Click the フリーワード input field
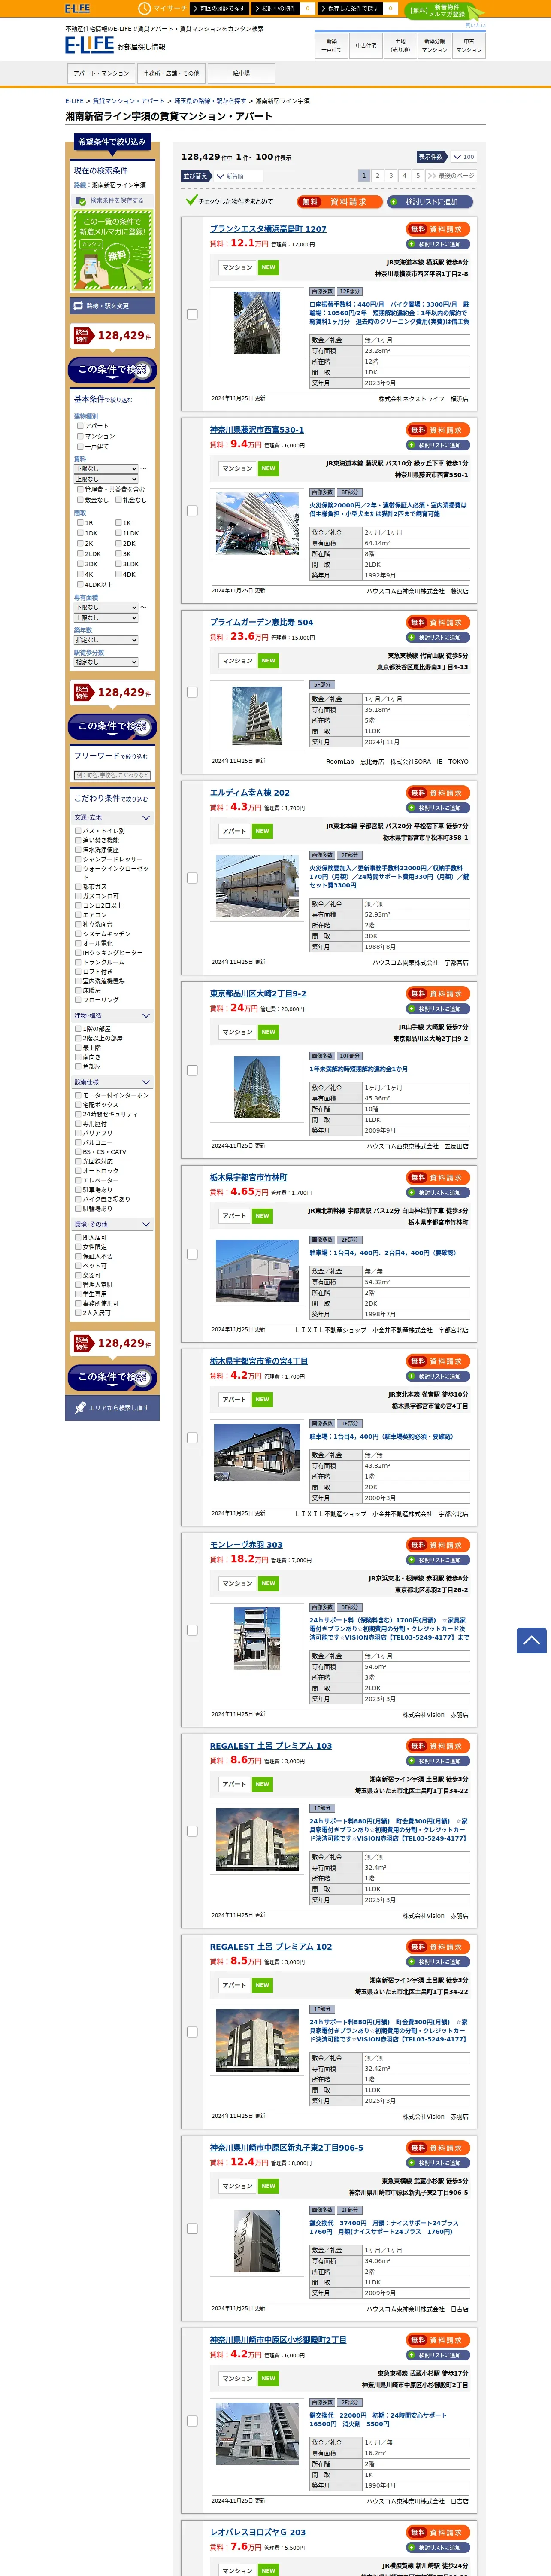 tap(112, 775)
